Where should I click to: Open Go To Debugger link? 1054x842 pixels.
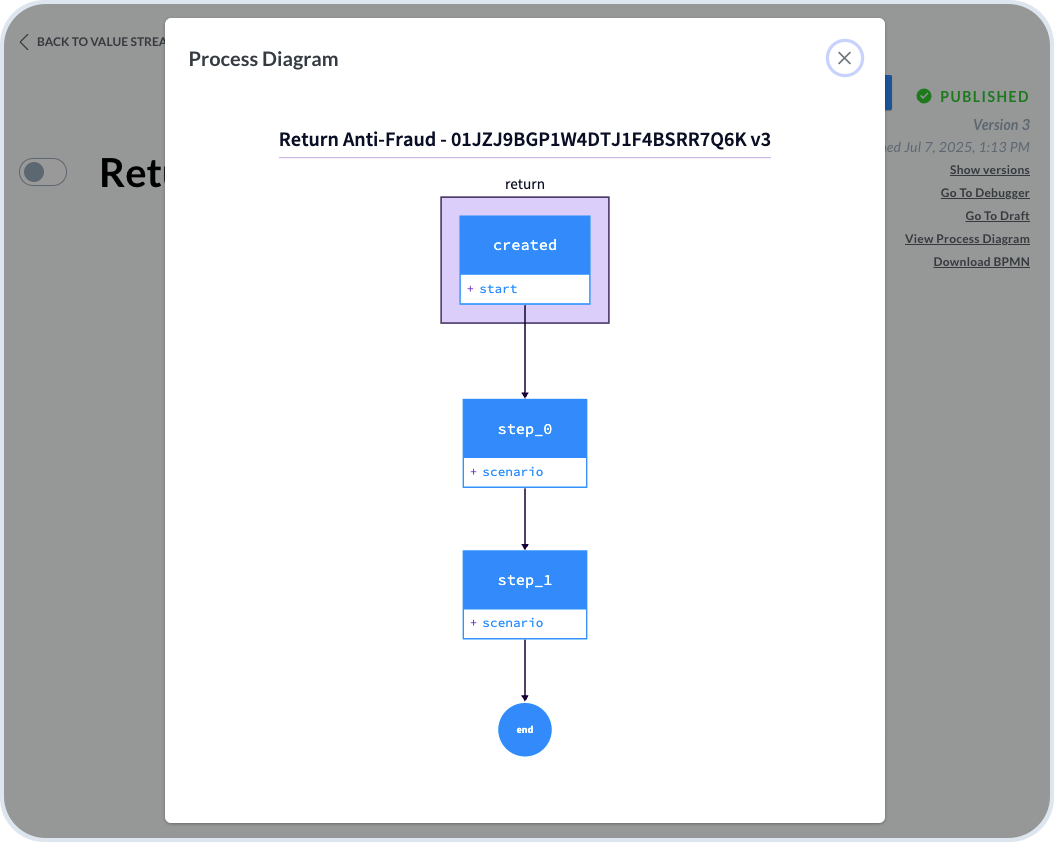click(x=984, y=193)
